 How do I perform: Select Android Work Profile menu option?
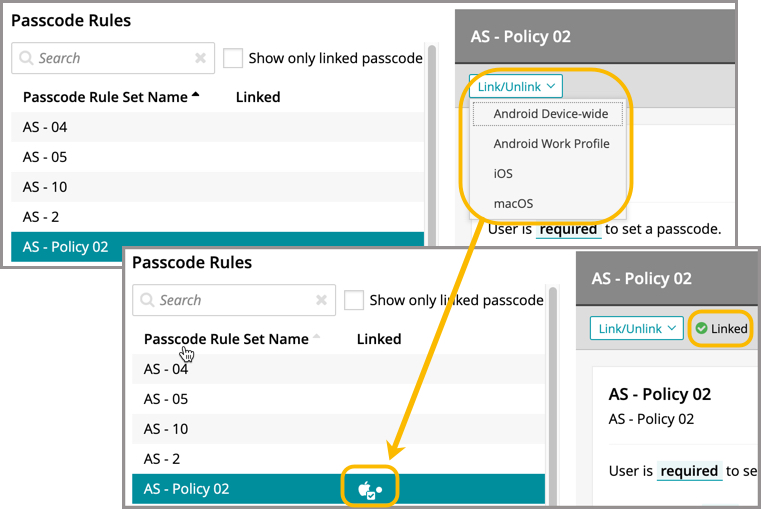tap(551, 144)
